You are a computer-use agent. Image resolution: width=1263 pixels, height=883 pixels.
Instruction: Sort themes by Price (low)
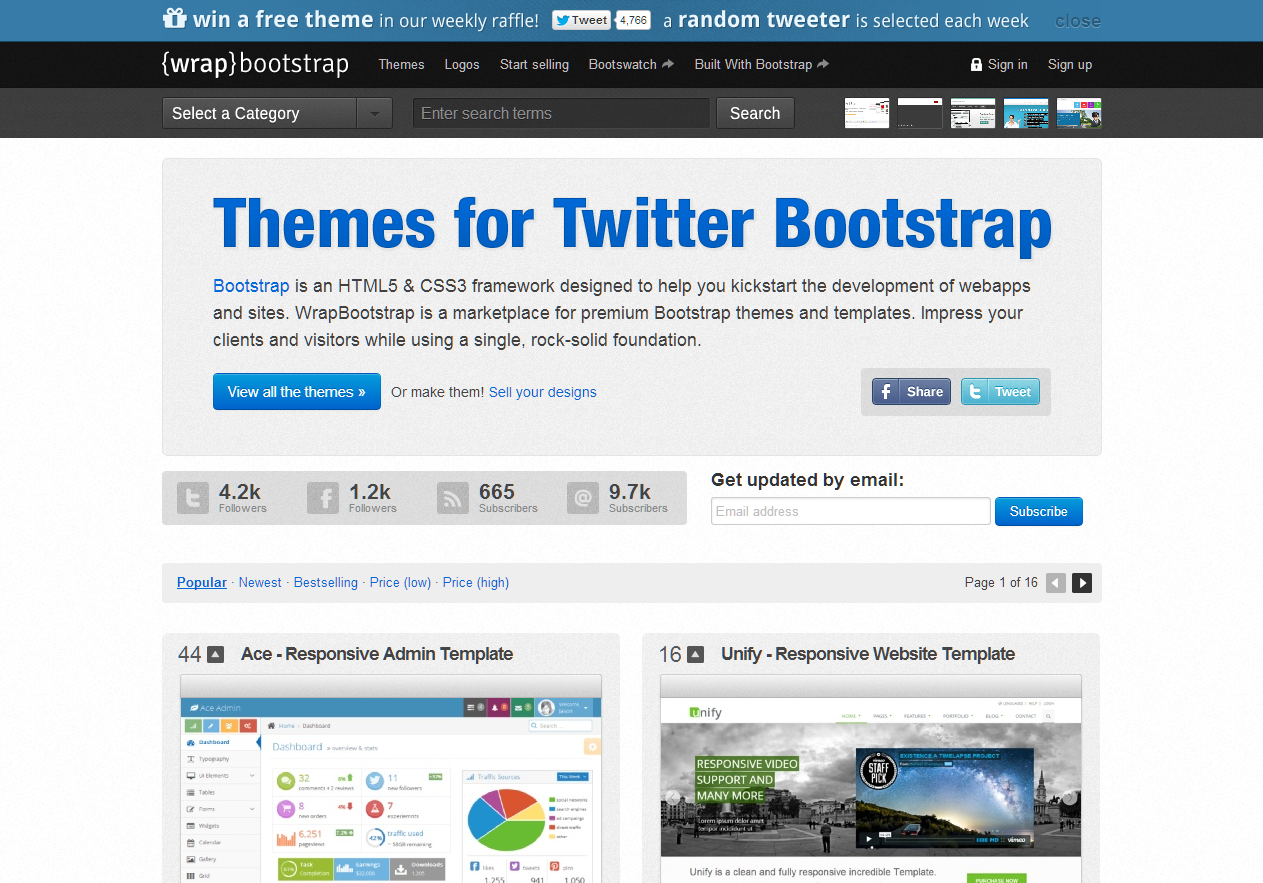[400, 582]
